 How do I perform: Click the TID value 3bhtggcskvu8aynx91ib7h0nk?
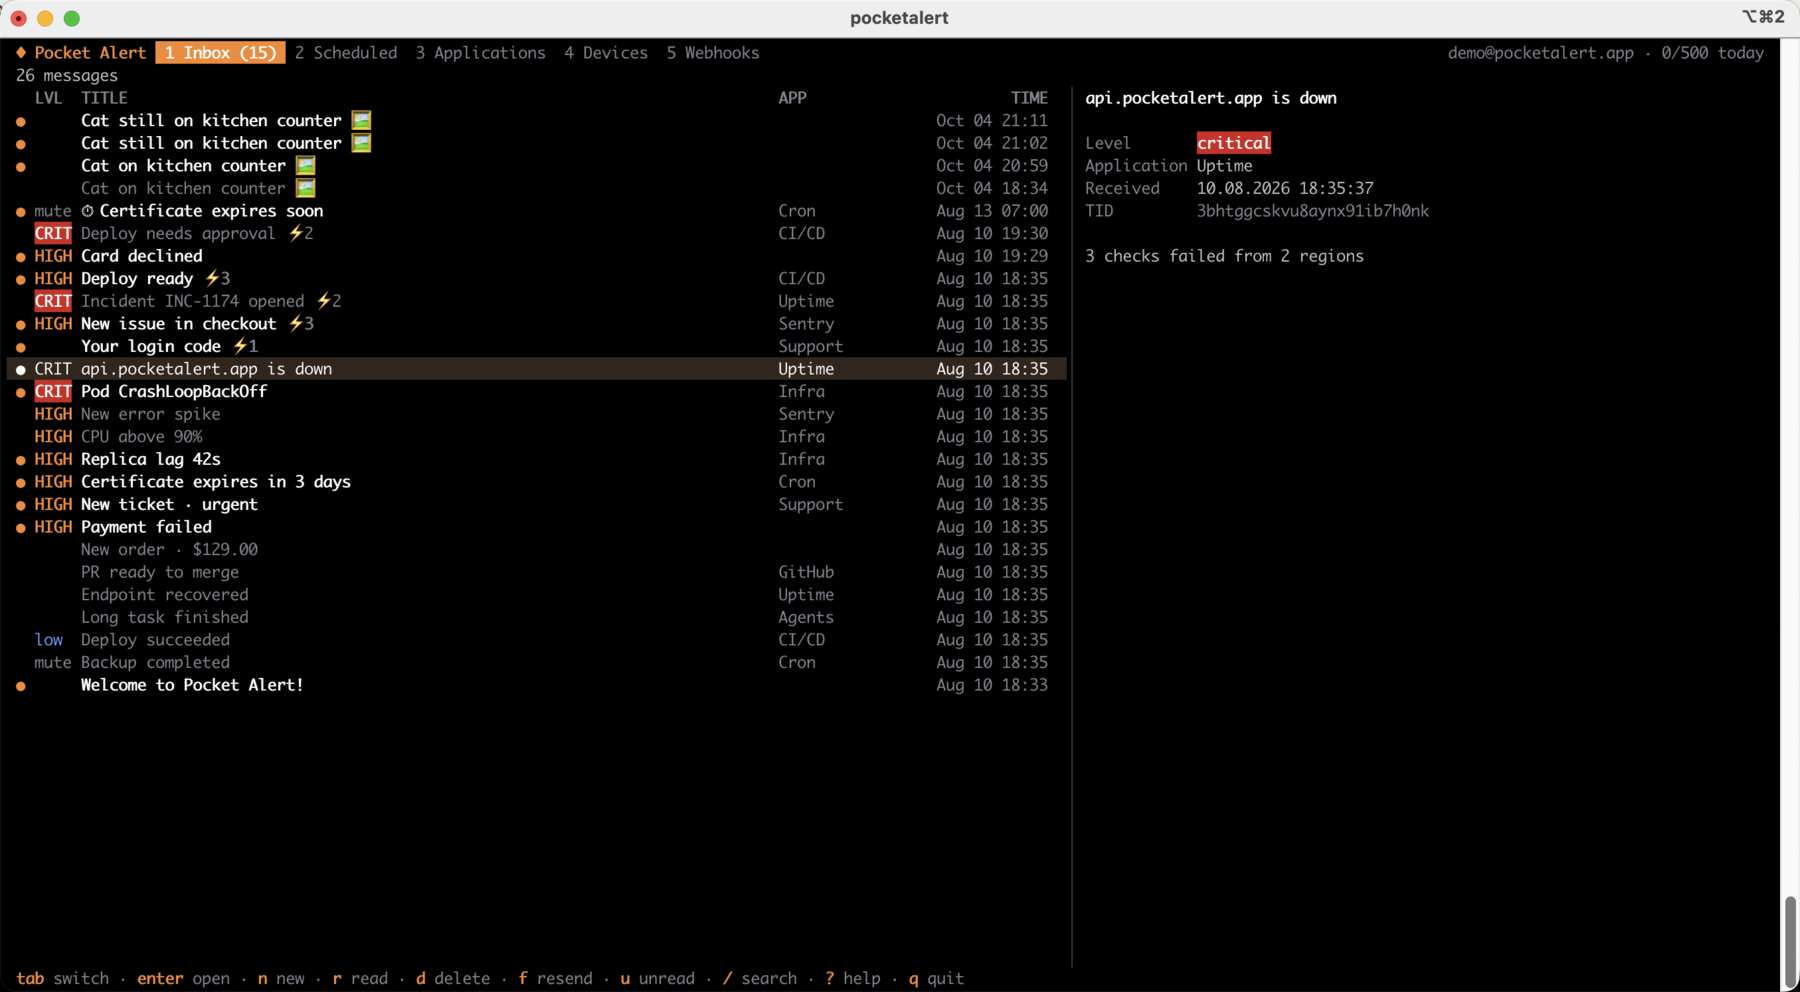click(x=1313, y=211)
